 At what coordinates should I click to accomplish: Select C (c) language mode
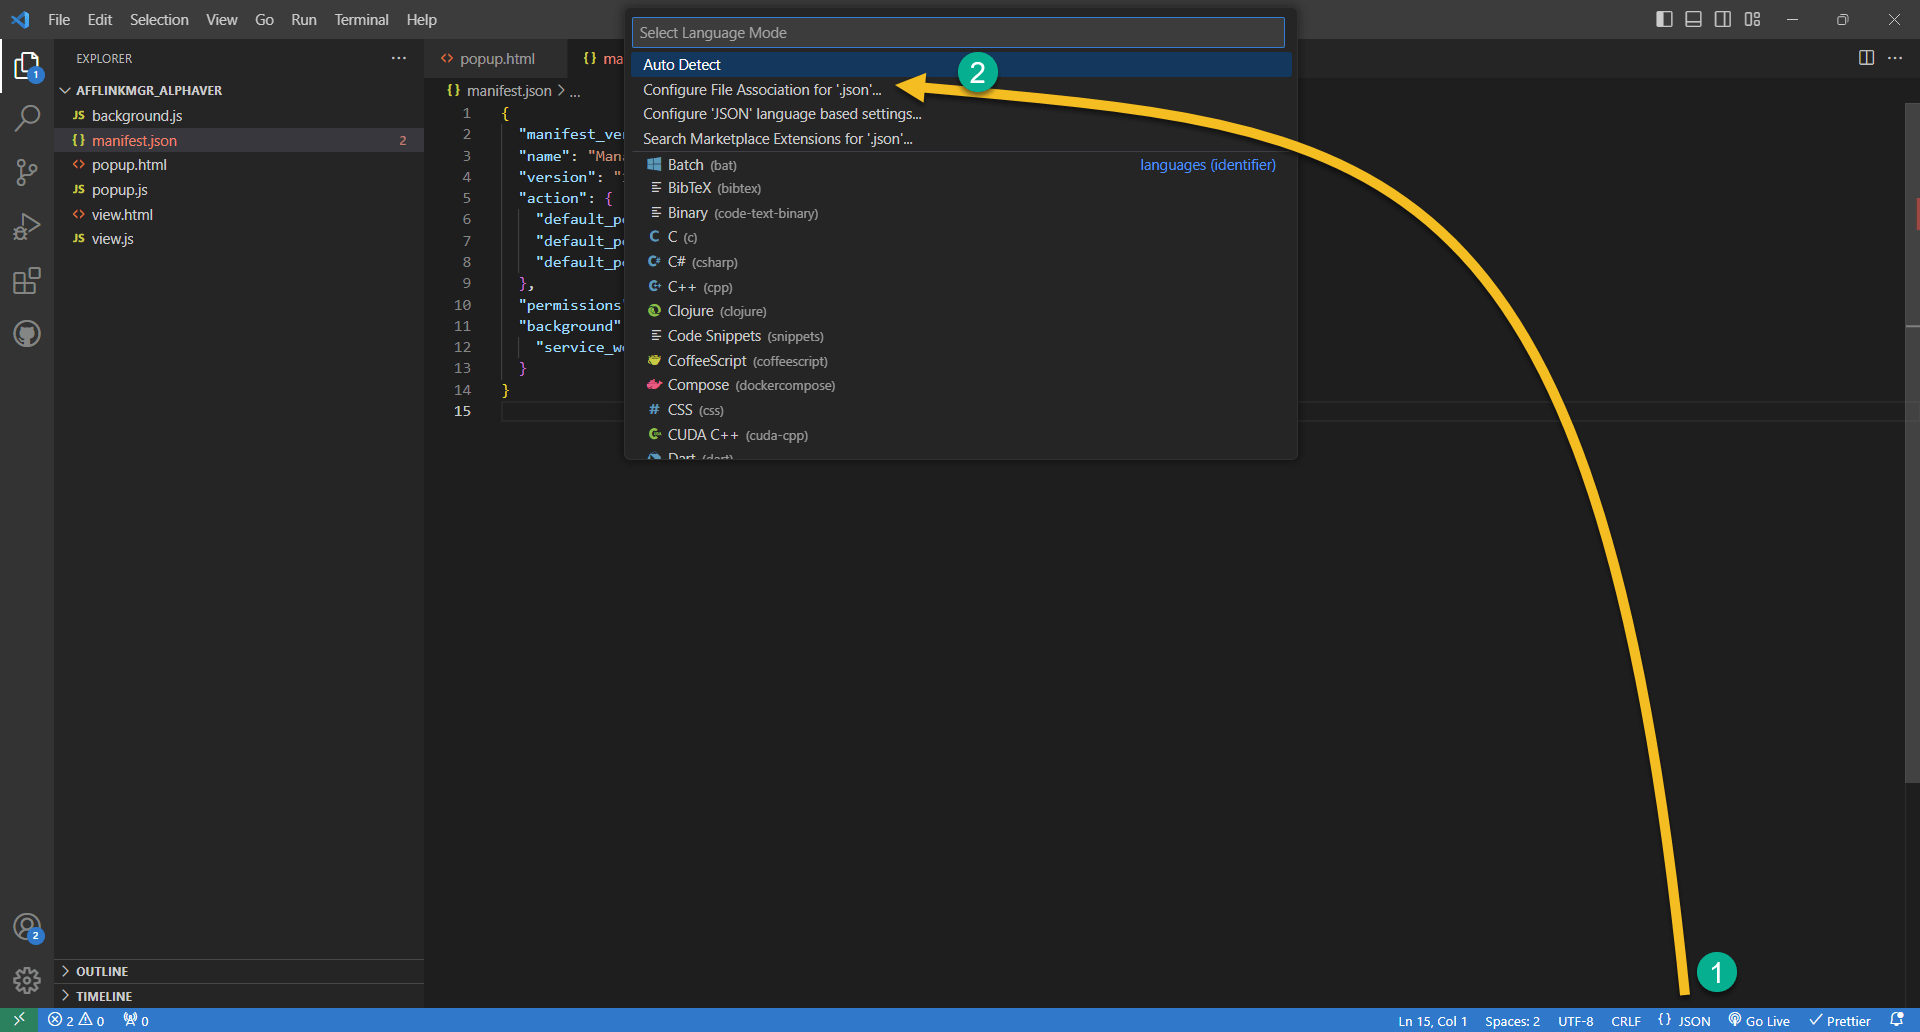(961, 237)
